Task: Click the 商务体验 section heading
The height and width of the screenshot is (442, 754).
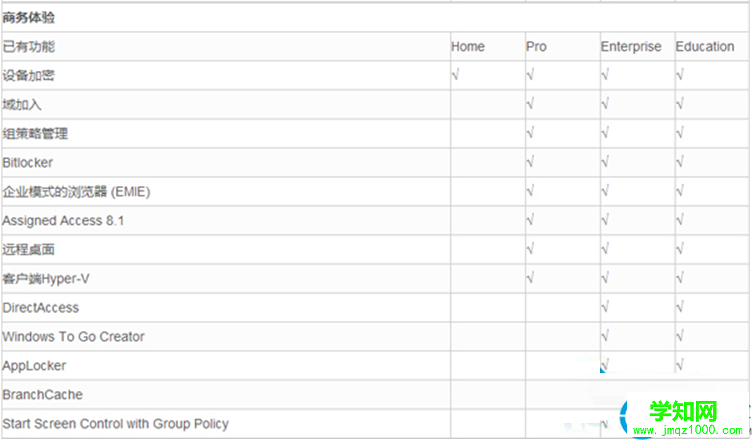Action: [x=29, y=18]
